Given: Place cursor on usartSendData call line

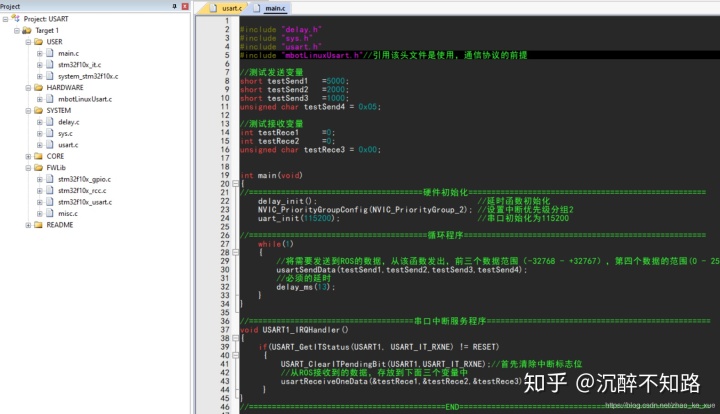Looking at the screenshot, I should tap(402, 270).
